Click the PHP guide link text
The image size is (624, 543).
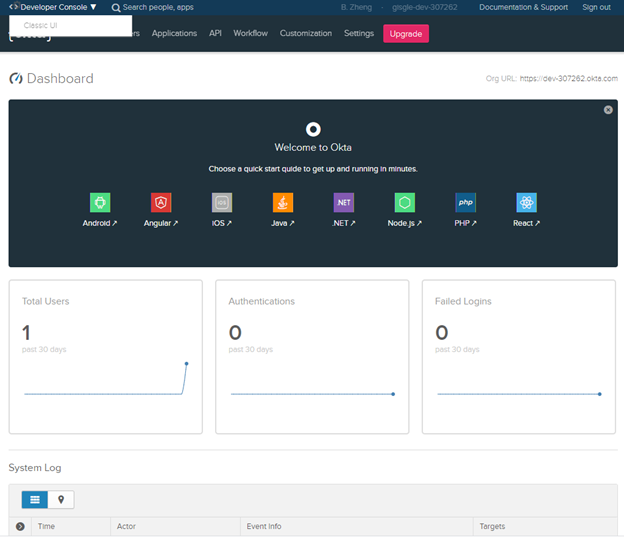pos(465,223)
